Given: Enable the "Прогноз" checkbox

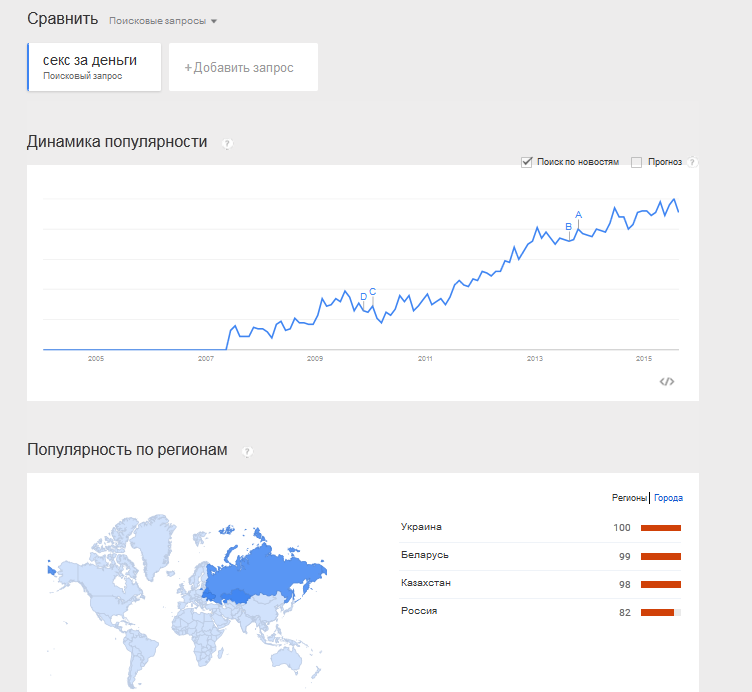Looking at the screenshot, I should point(637,162).
